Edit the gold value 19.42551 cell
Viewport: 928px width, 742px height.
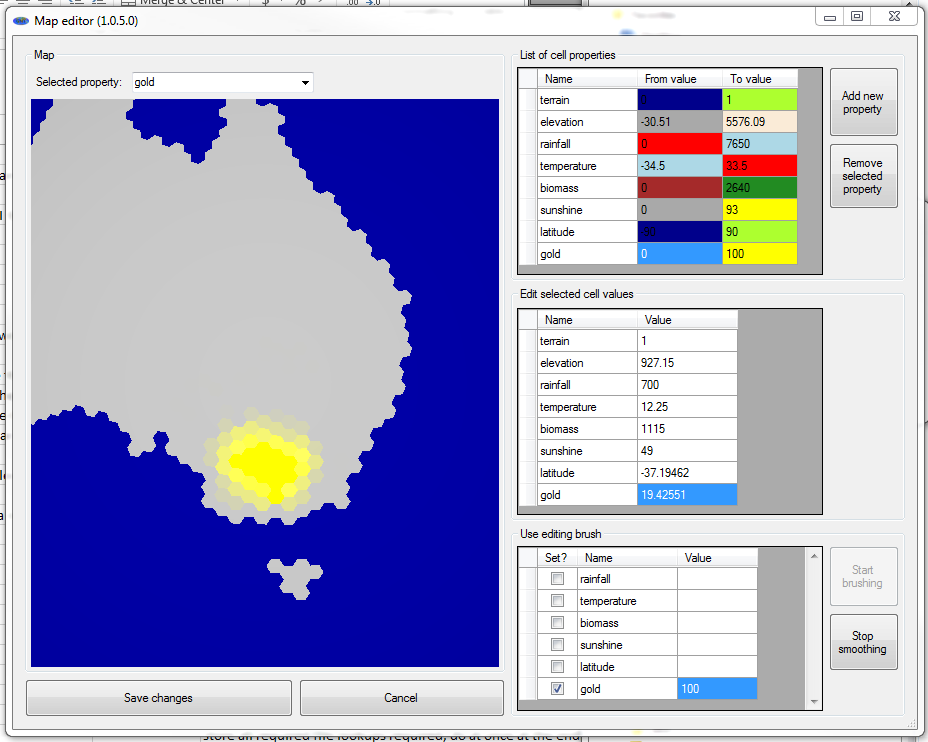point(686,495)
